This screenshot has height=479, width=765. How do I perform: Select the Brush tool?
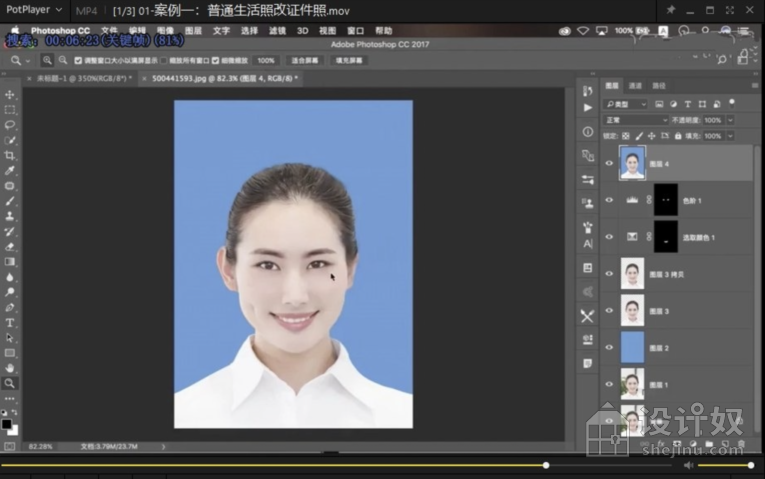point(9,201)
